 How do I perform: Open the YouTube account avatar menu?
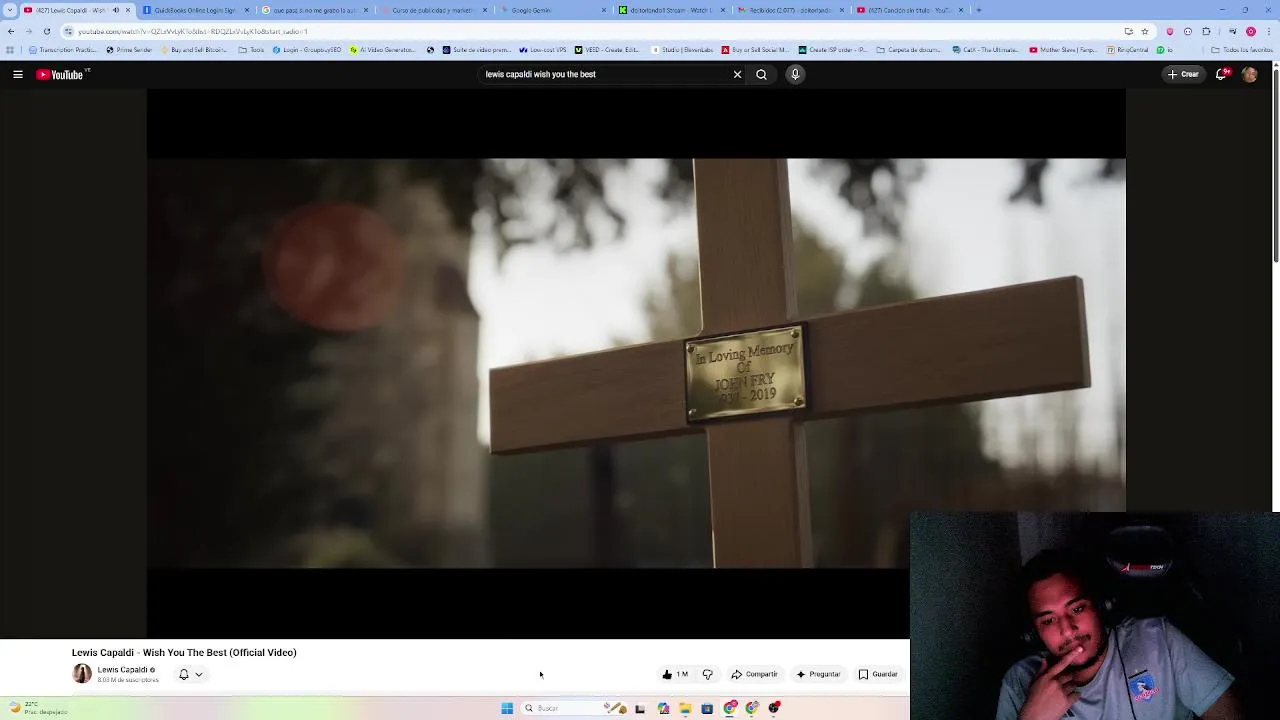[1249, 74]
